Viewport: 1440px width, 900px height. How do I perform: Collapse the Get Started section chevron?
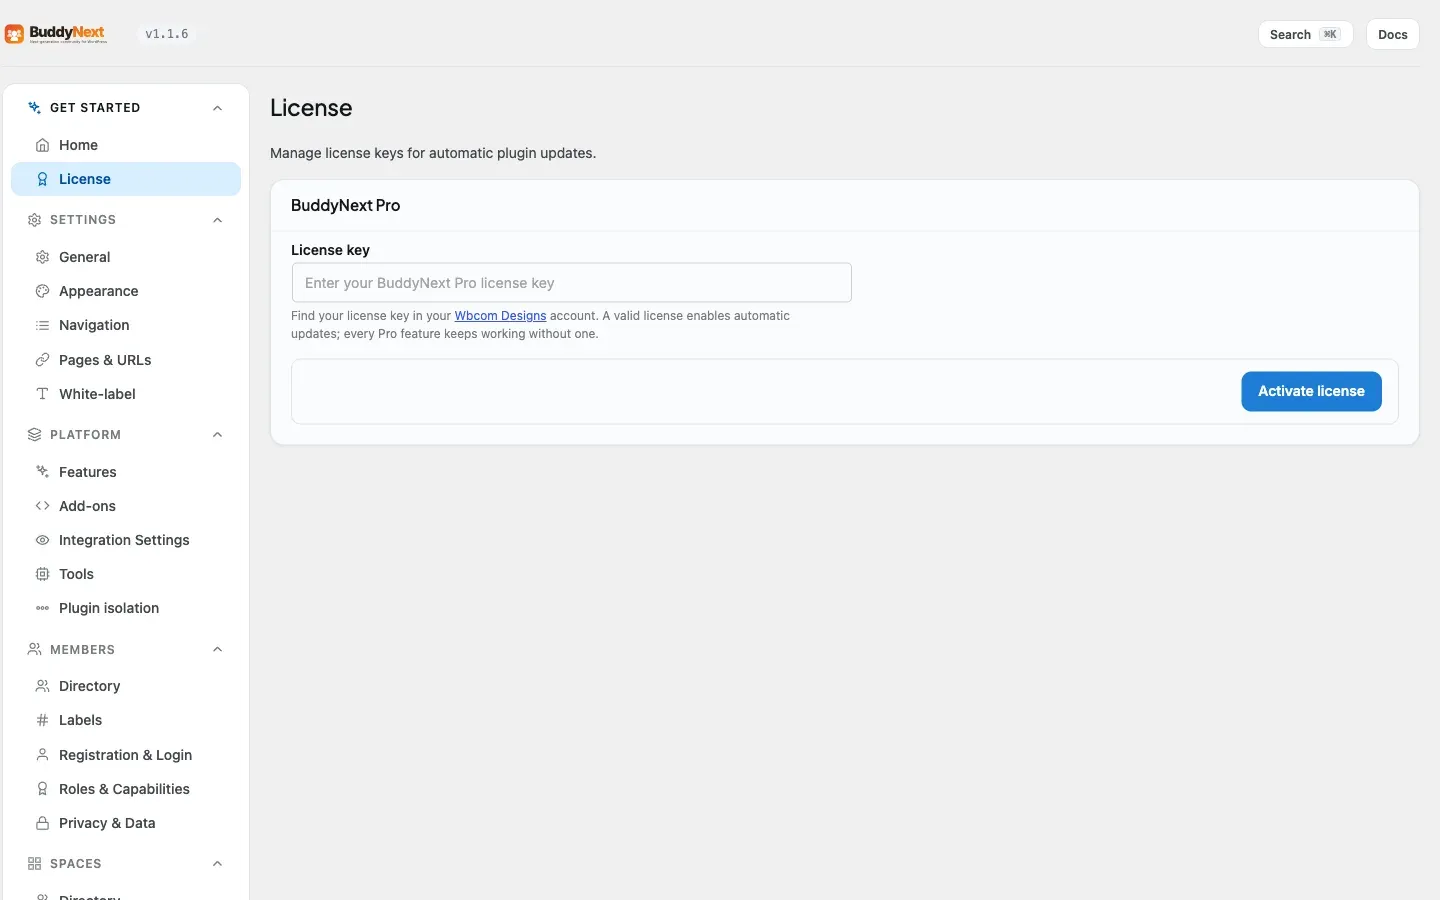pyautogui.click(x=218, y=108)
